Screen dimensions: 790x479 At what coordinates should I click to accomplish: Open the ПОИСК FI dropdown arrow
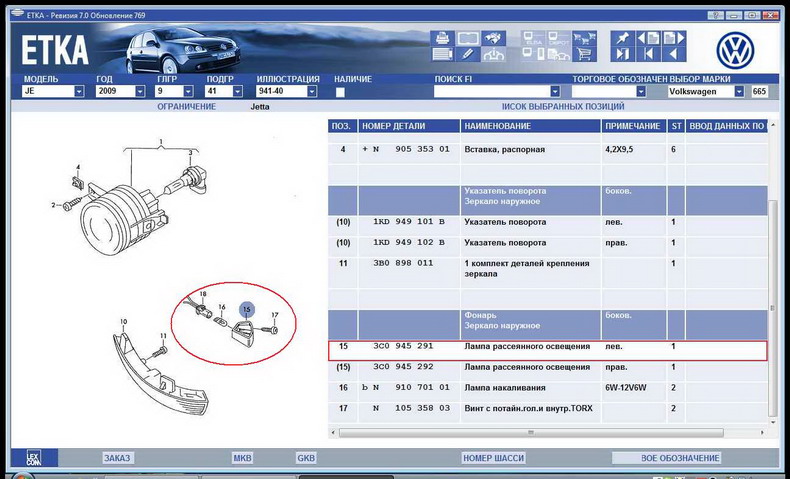click(x=555, y=91)
